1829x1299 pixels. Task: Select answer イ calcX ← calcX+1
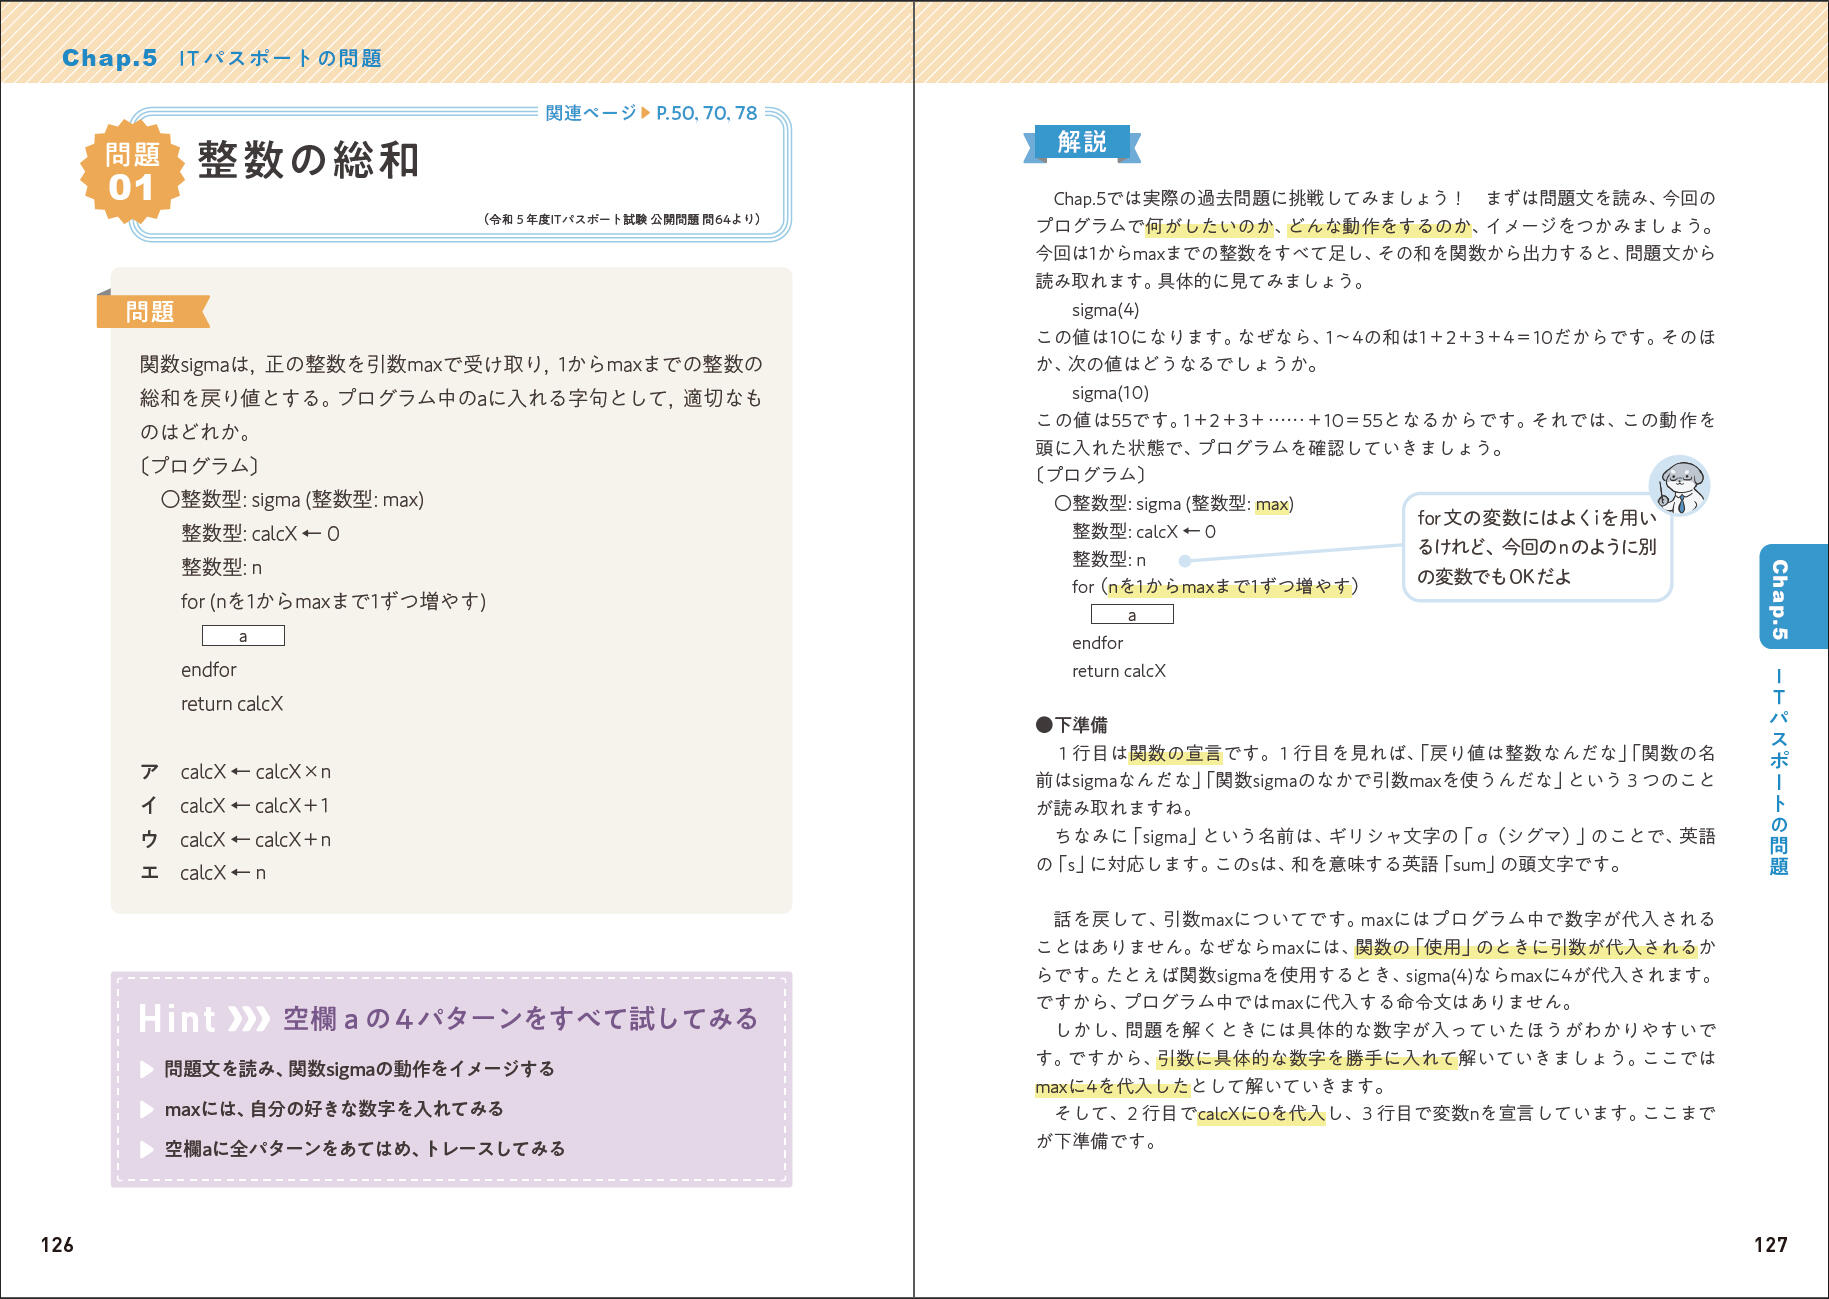235,805
